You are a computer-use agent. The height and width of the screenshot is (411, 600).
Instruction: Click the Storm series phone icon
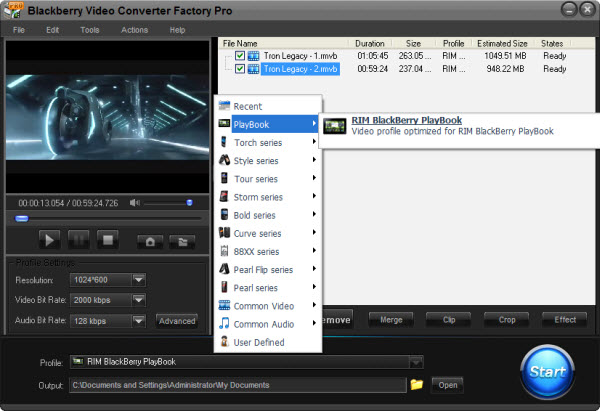click(225, 197)
